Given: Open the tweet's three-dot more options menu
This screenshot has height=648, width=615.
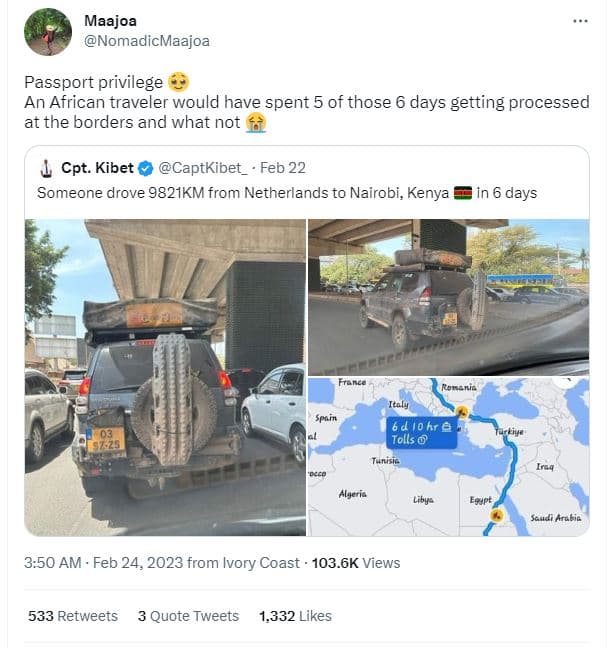Looking at the screenshot, I should pos(580,21).
